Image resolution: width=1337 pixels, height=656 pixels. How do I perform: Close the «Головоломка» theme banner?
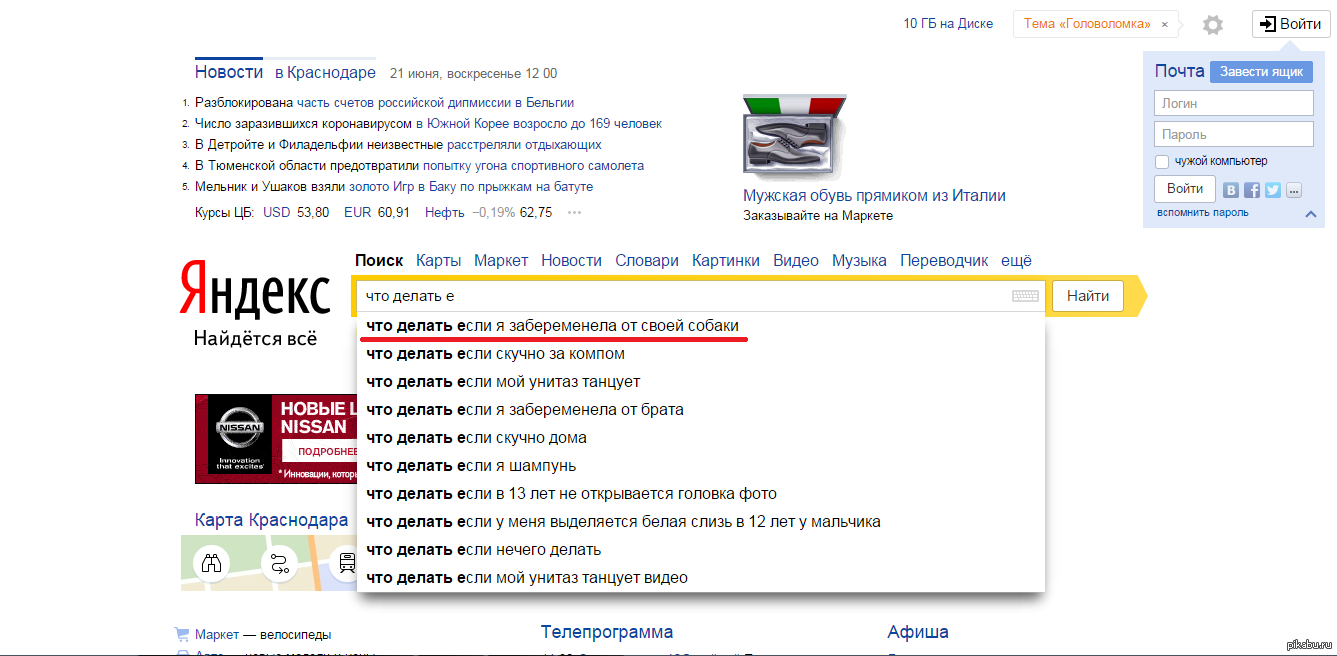[1164, 24]
